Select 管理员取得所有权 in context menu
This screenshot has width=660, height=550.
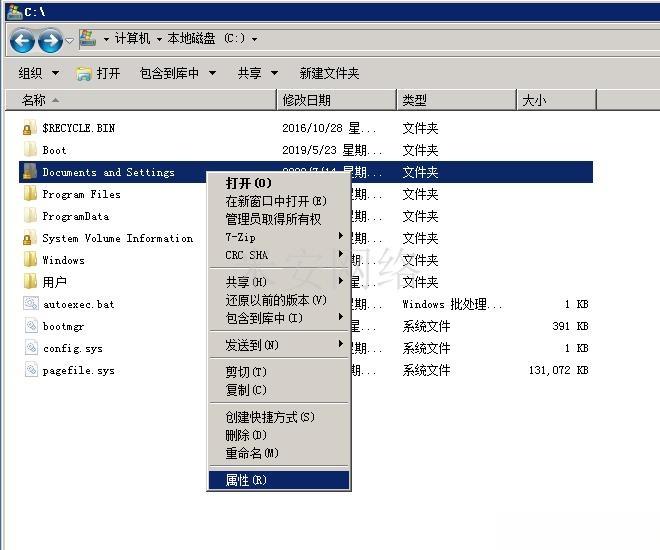[x=273, y=219]
